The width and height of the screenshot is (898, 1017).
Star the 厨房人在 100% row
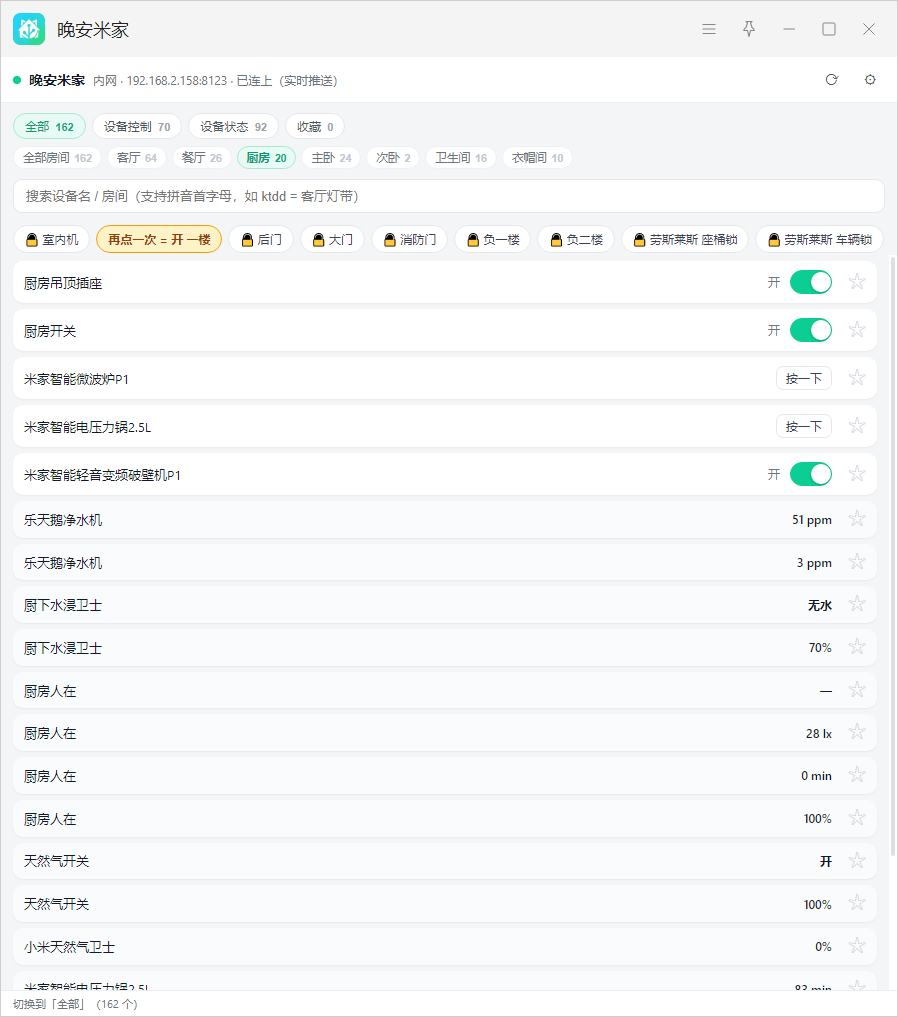pos(857,817)
